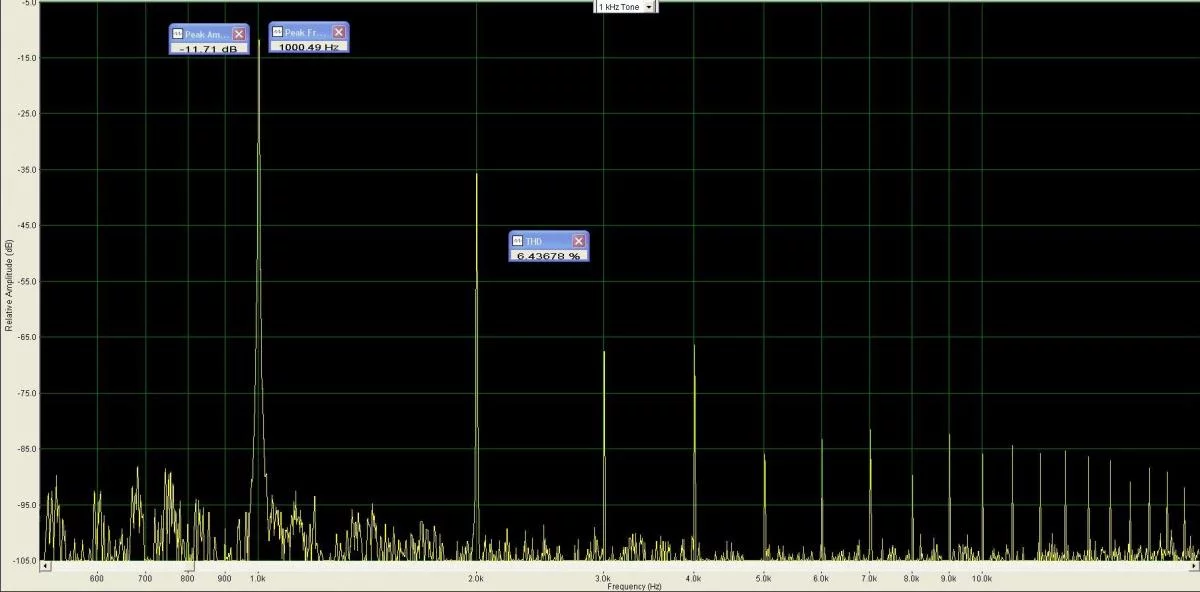Click the THD window's title icon
The width and height of the screenshot is (1200, 592).
518,241
